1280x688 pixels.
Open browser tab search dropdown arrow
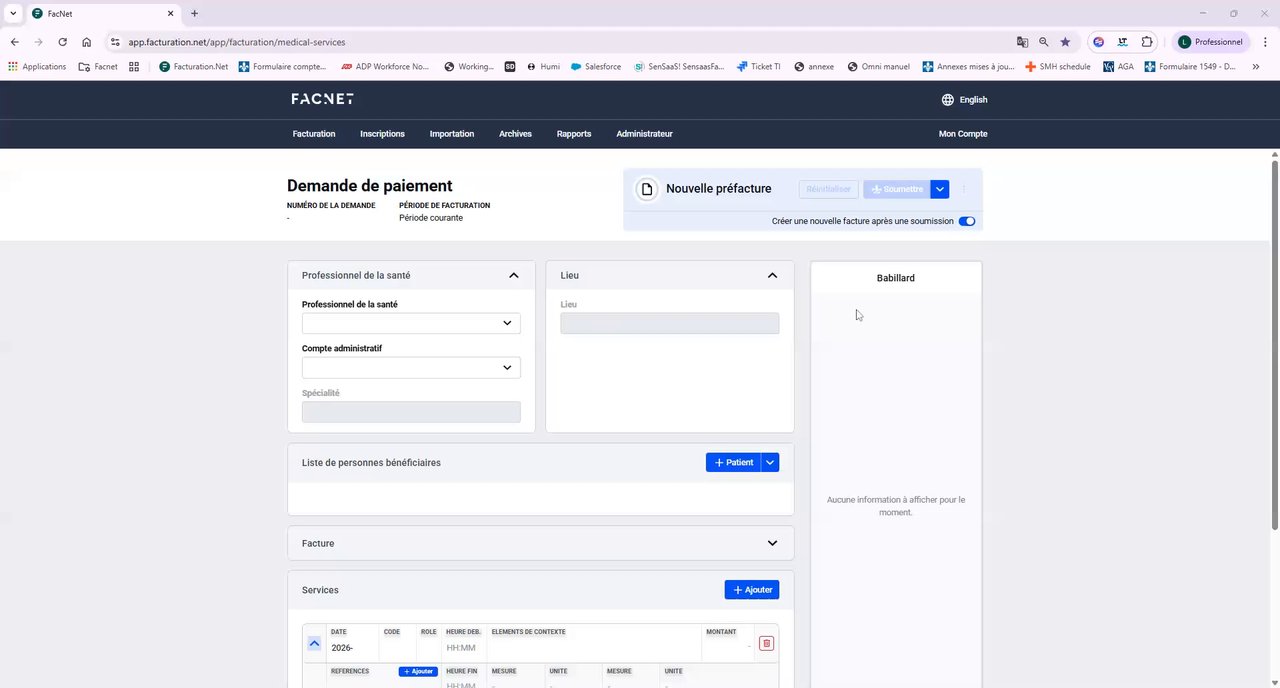[x=13, y=13]
